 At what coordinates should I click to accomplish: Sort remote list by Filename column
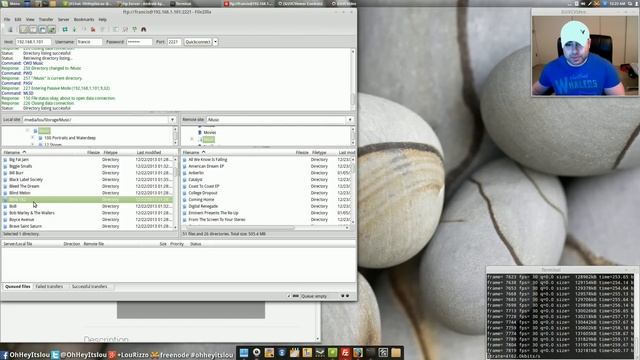237,152
